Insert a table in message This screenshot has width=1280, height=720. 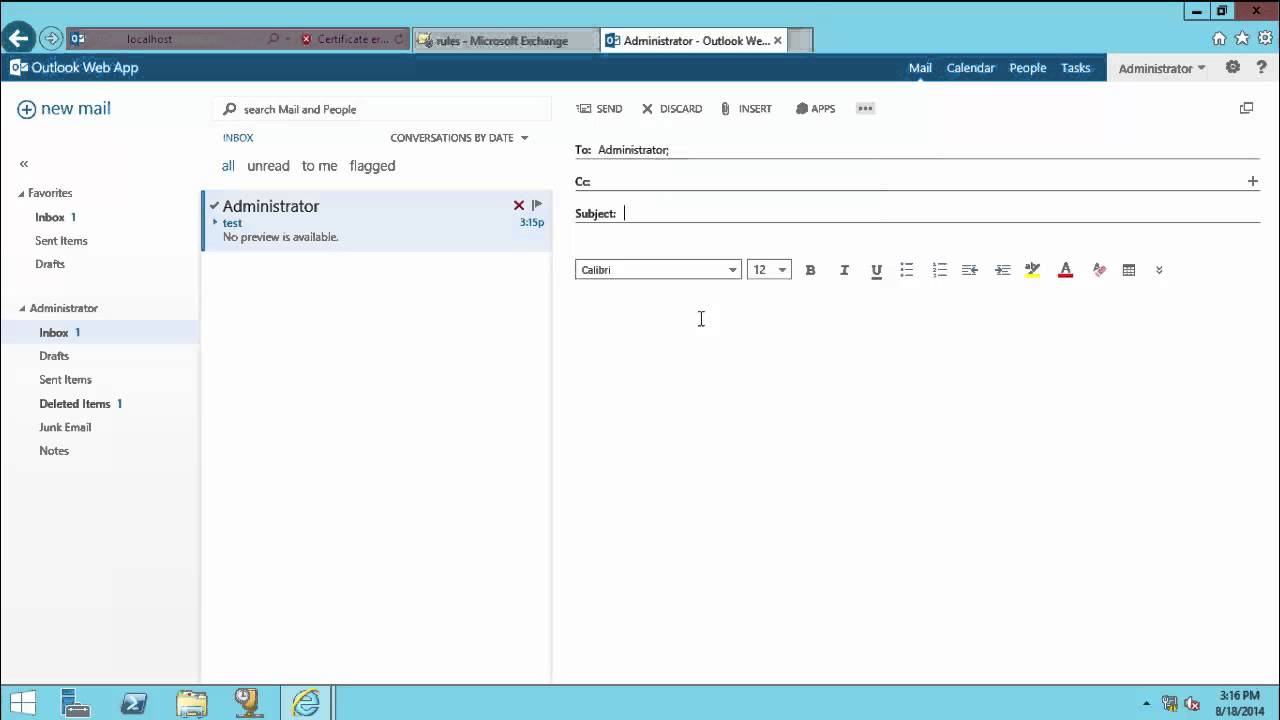tap(1129, 270)
